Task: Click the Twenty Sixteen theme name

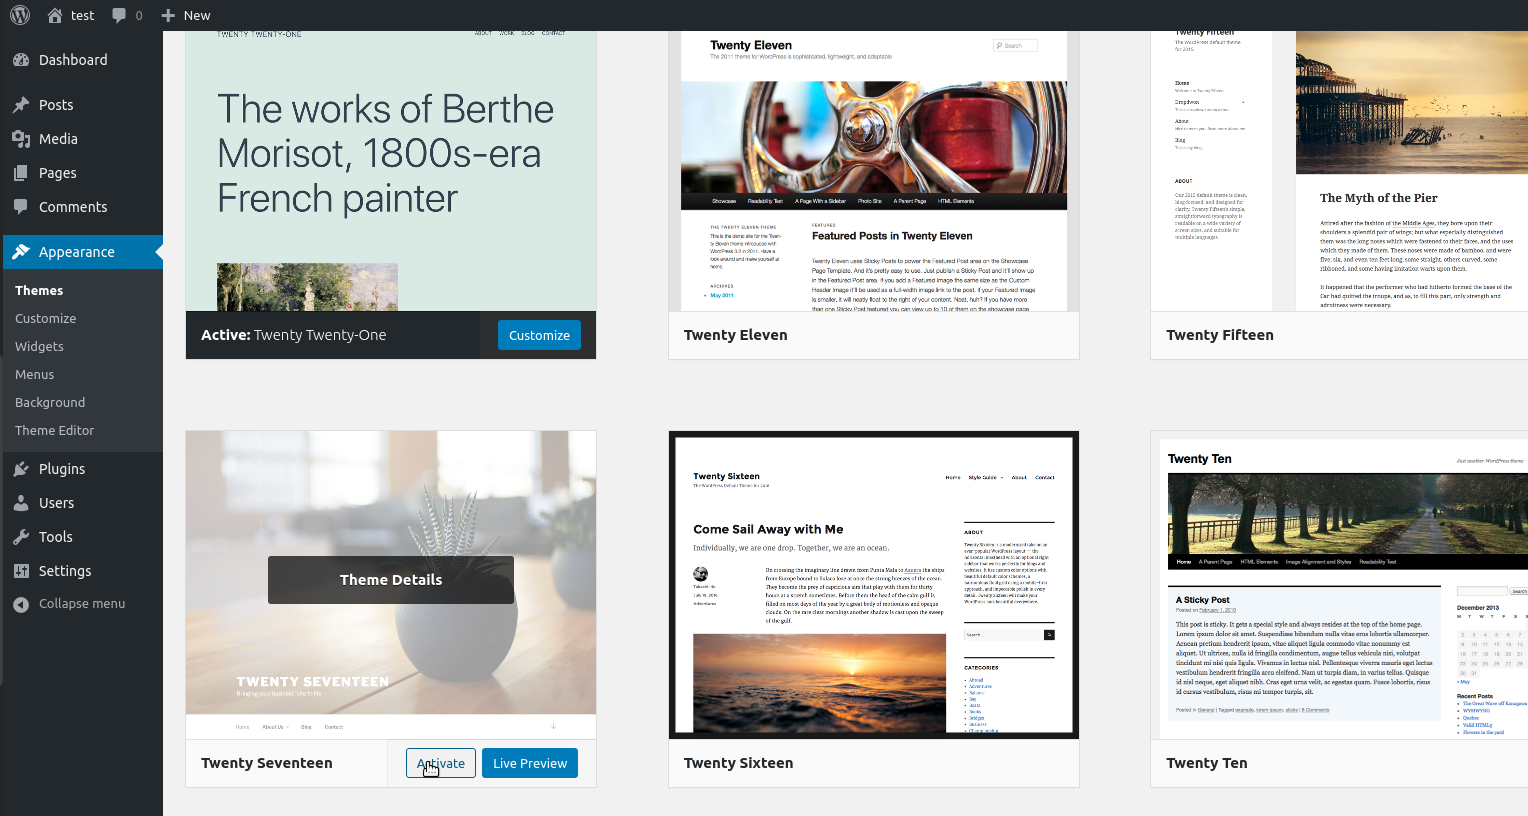Action: (739, 763)
